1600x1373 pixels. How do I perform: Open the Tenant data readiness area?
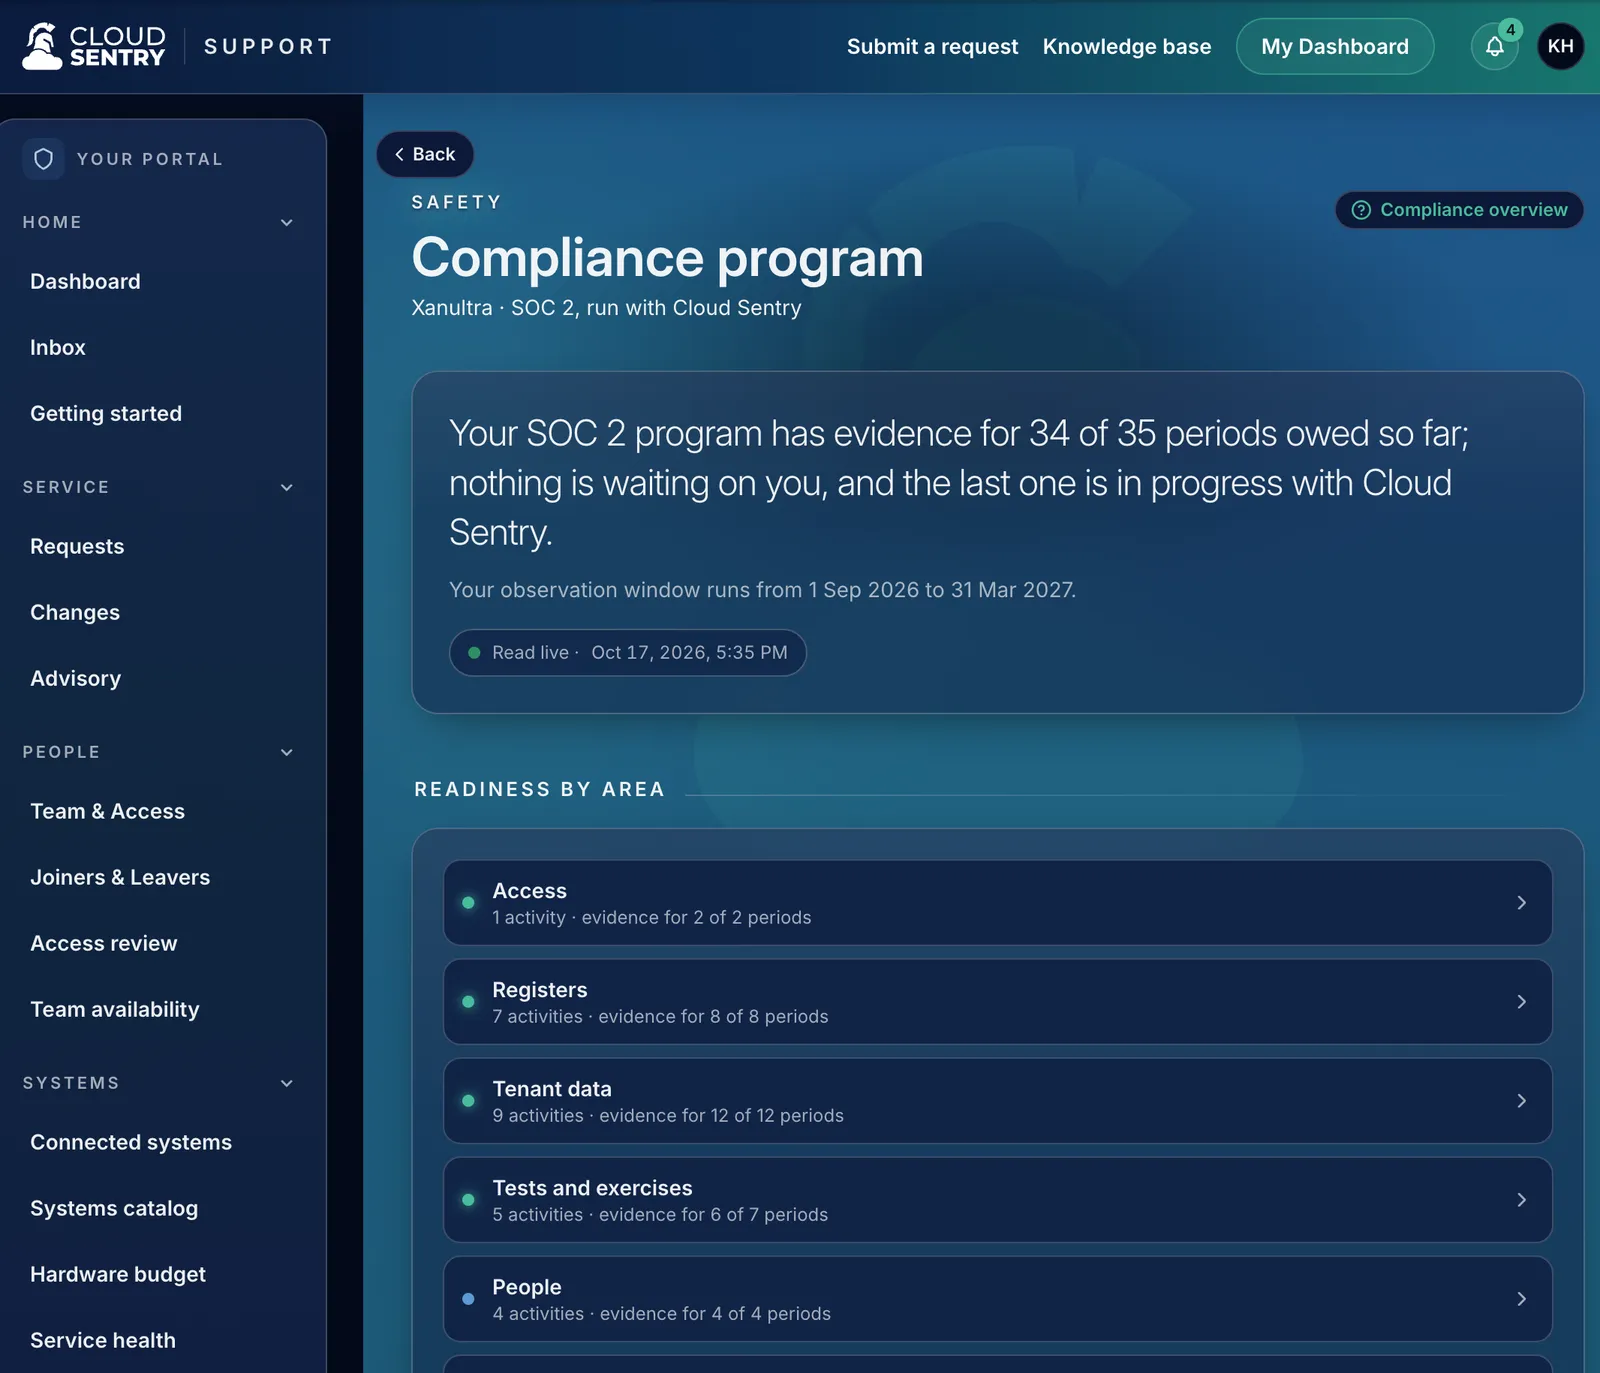pos(998,1101)
